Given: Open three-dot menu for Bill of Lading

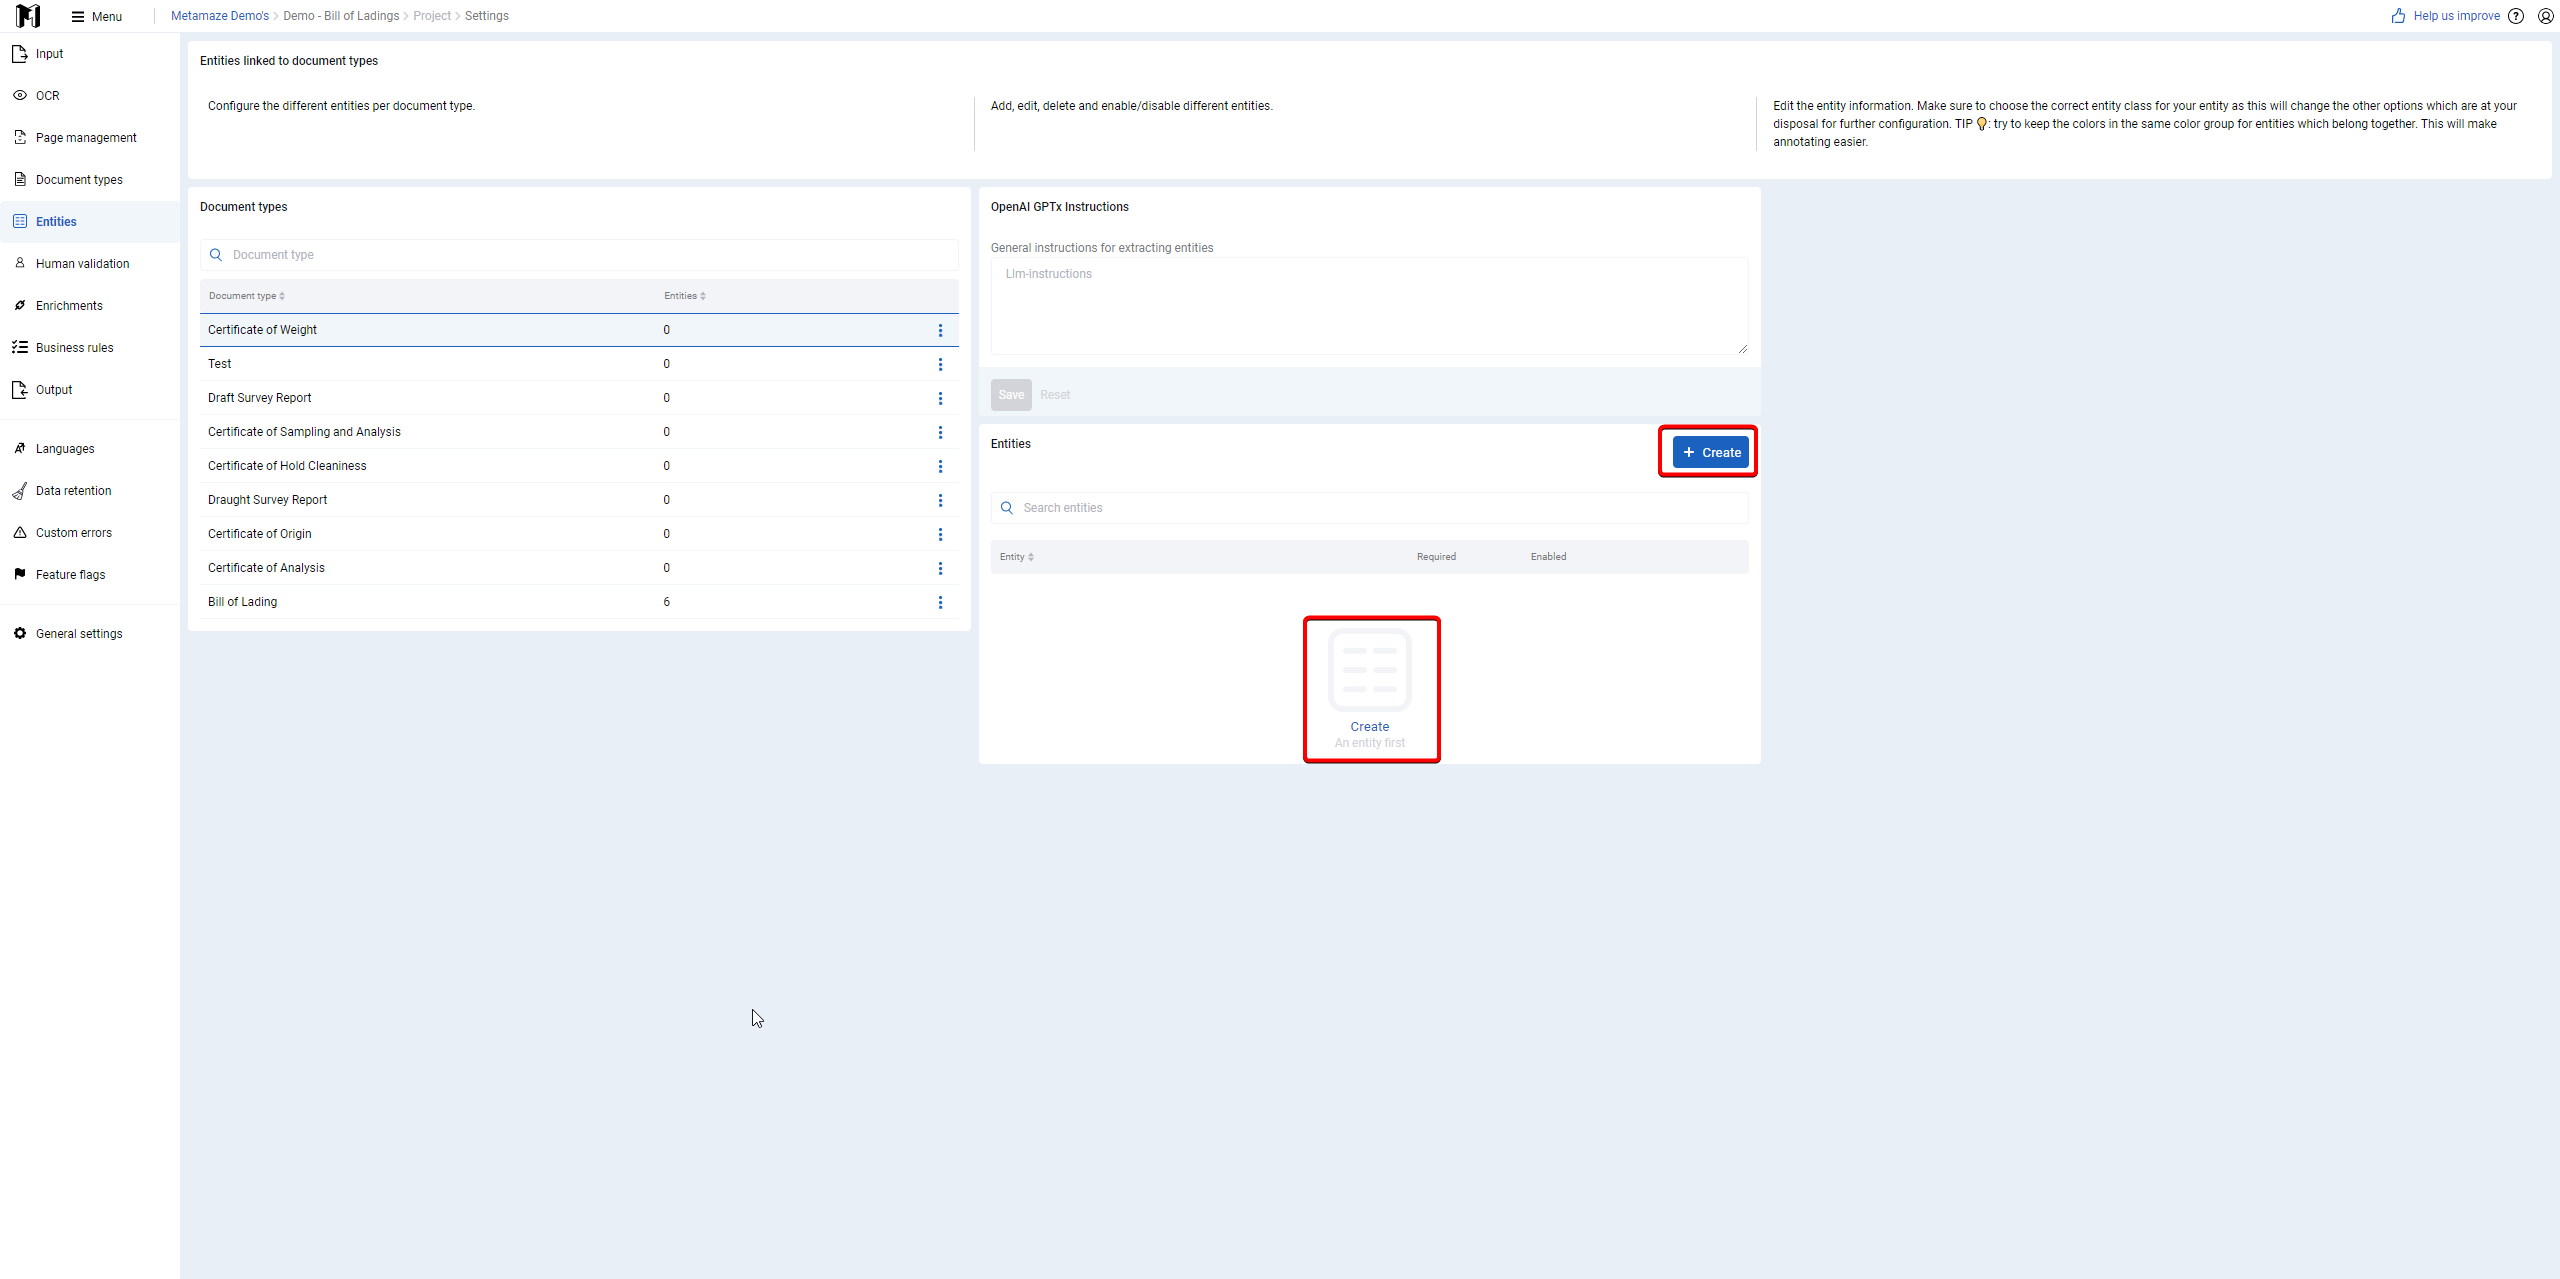Looking at the screenshot, I should pyautogui.click(x=940, y=602).
